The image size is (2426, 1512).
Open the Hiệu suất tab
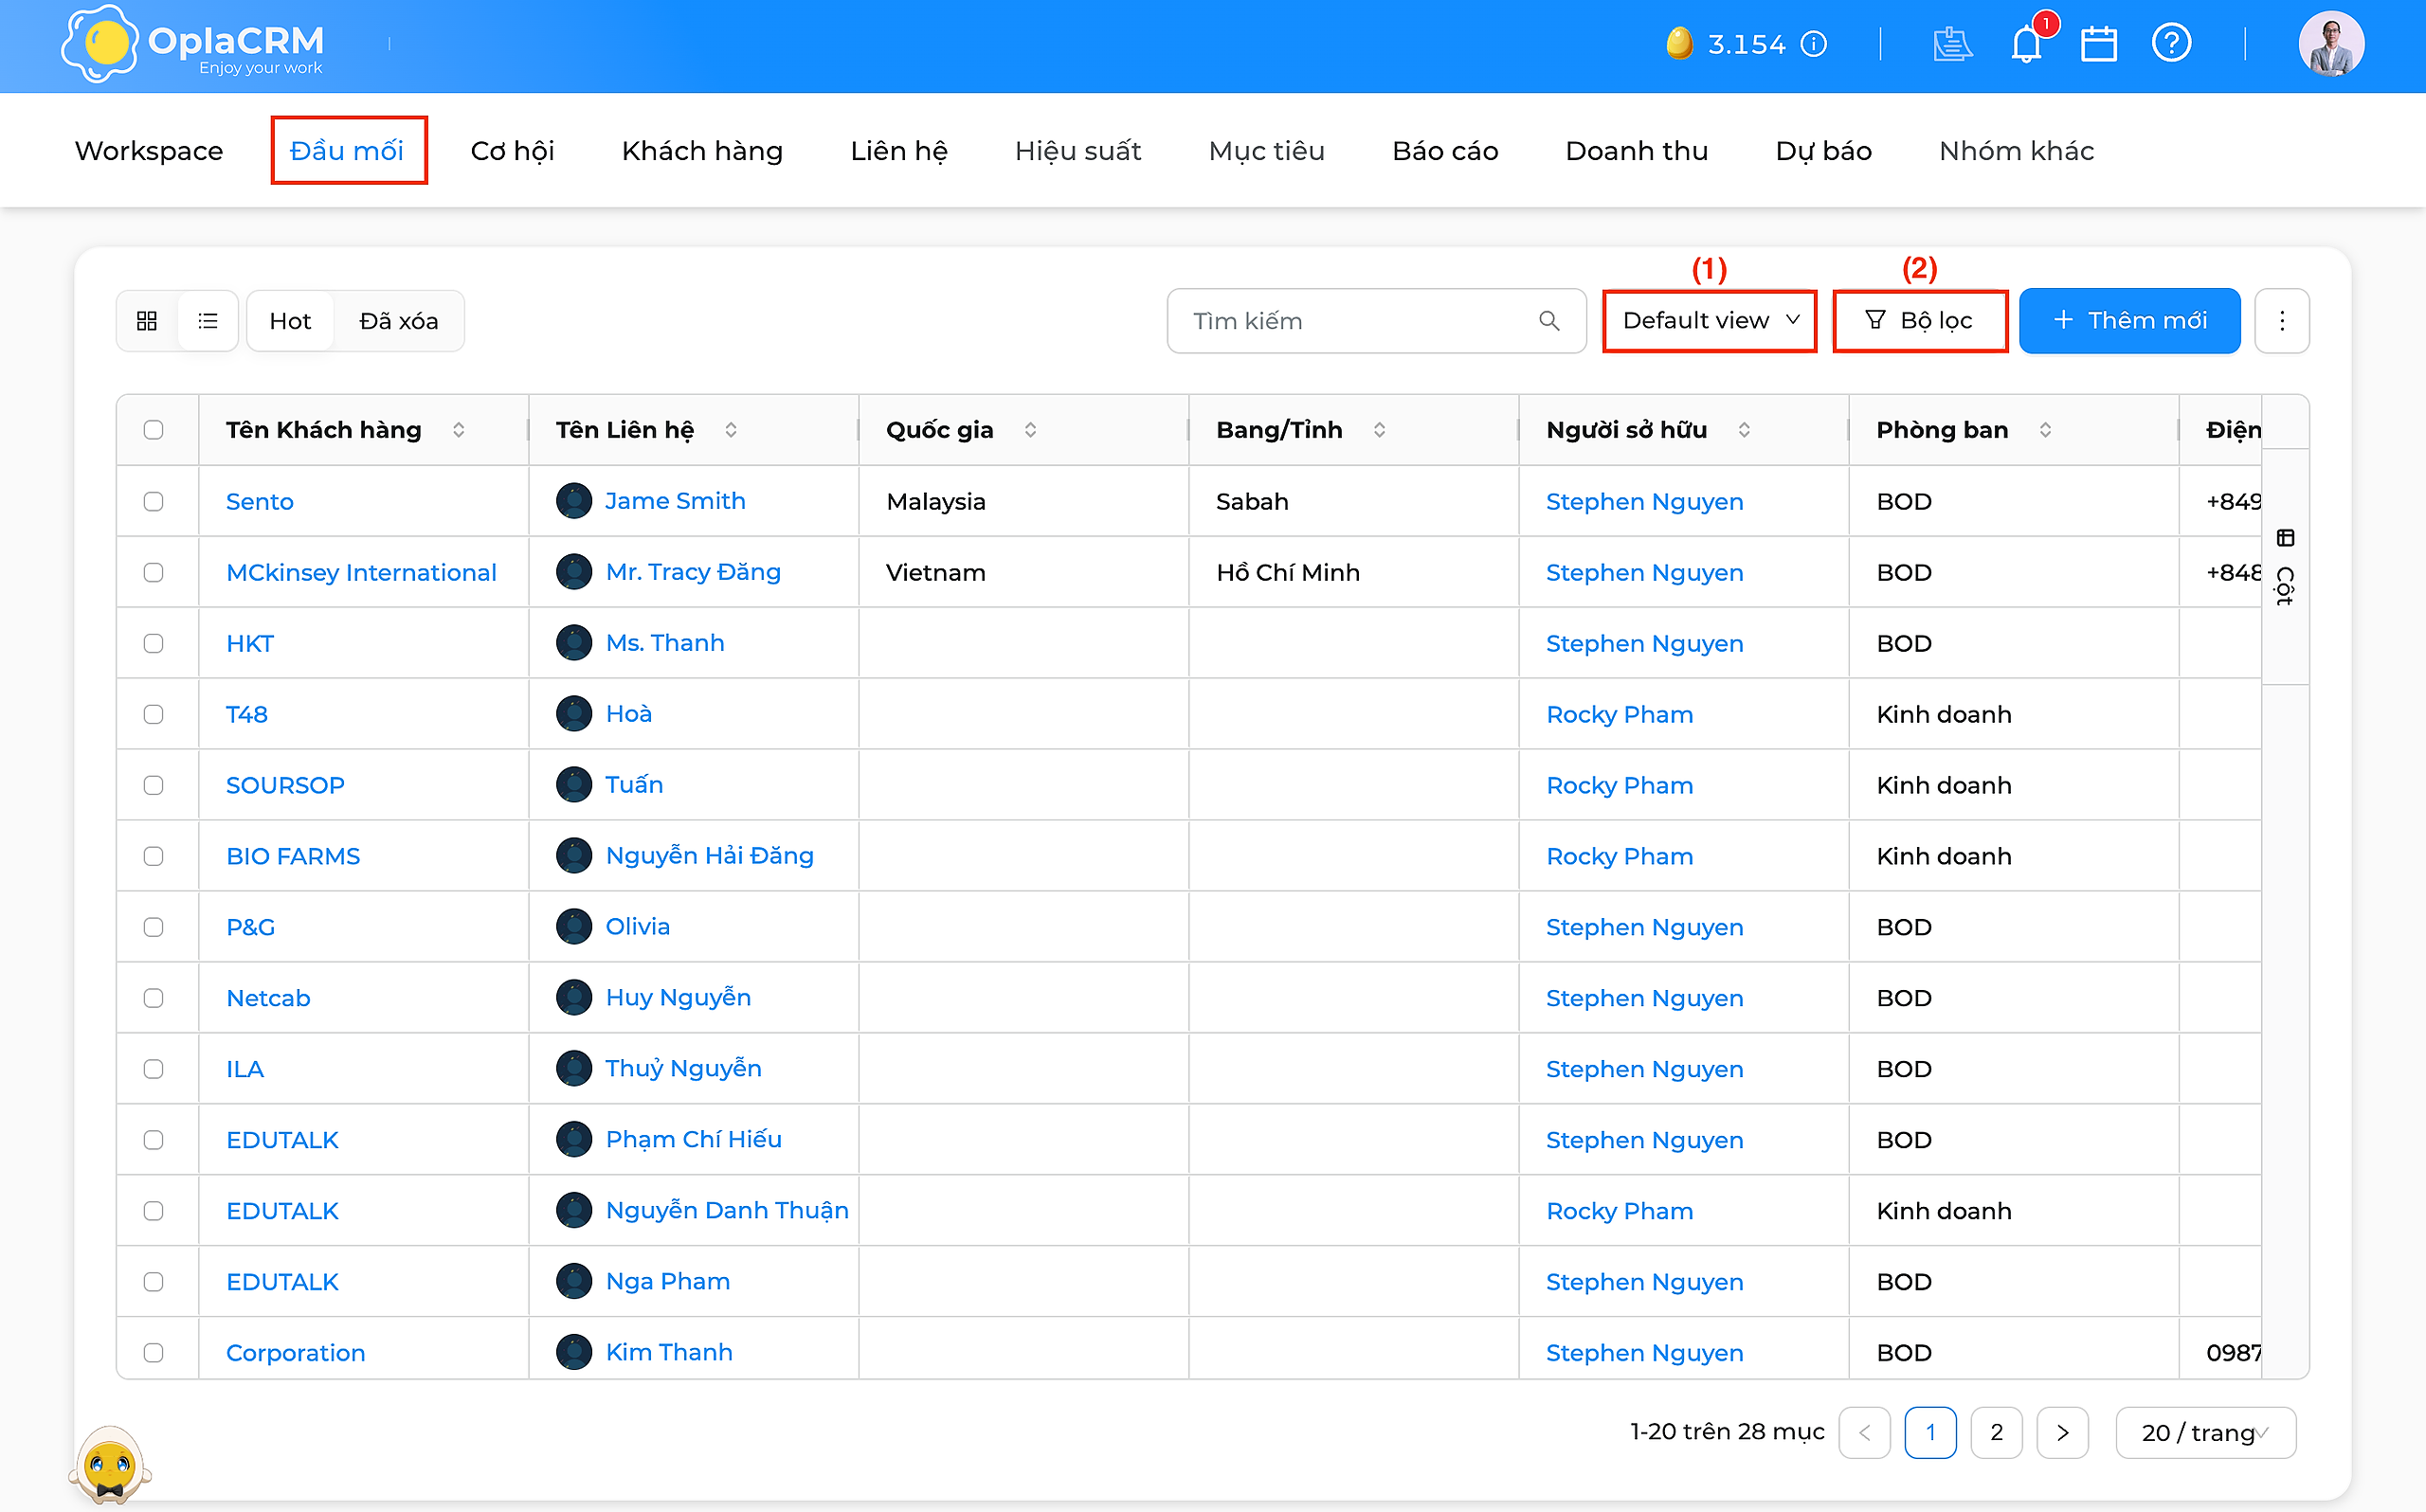coord(1078,151)
